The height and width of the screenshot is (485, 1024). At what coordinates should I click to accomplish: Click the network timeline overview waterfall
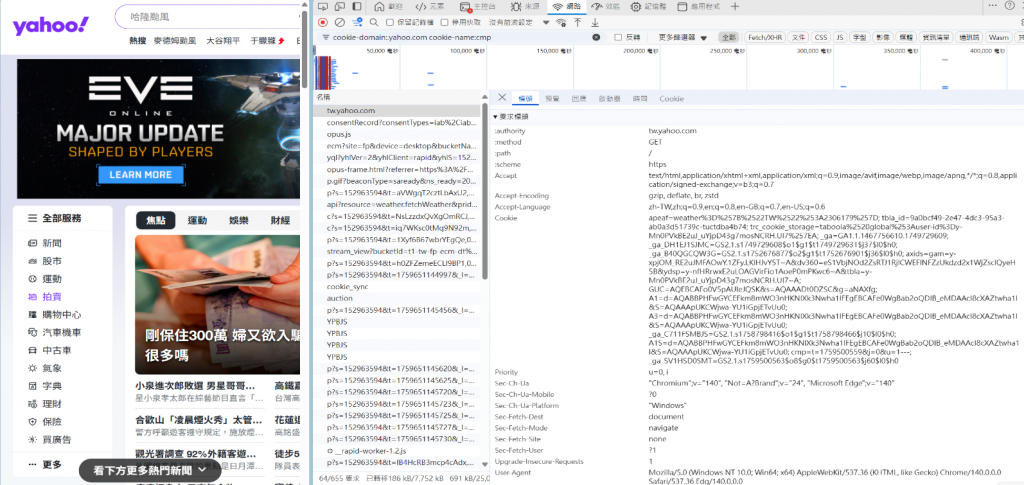(668, 68)
